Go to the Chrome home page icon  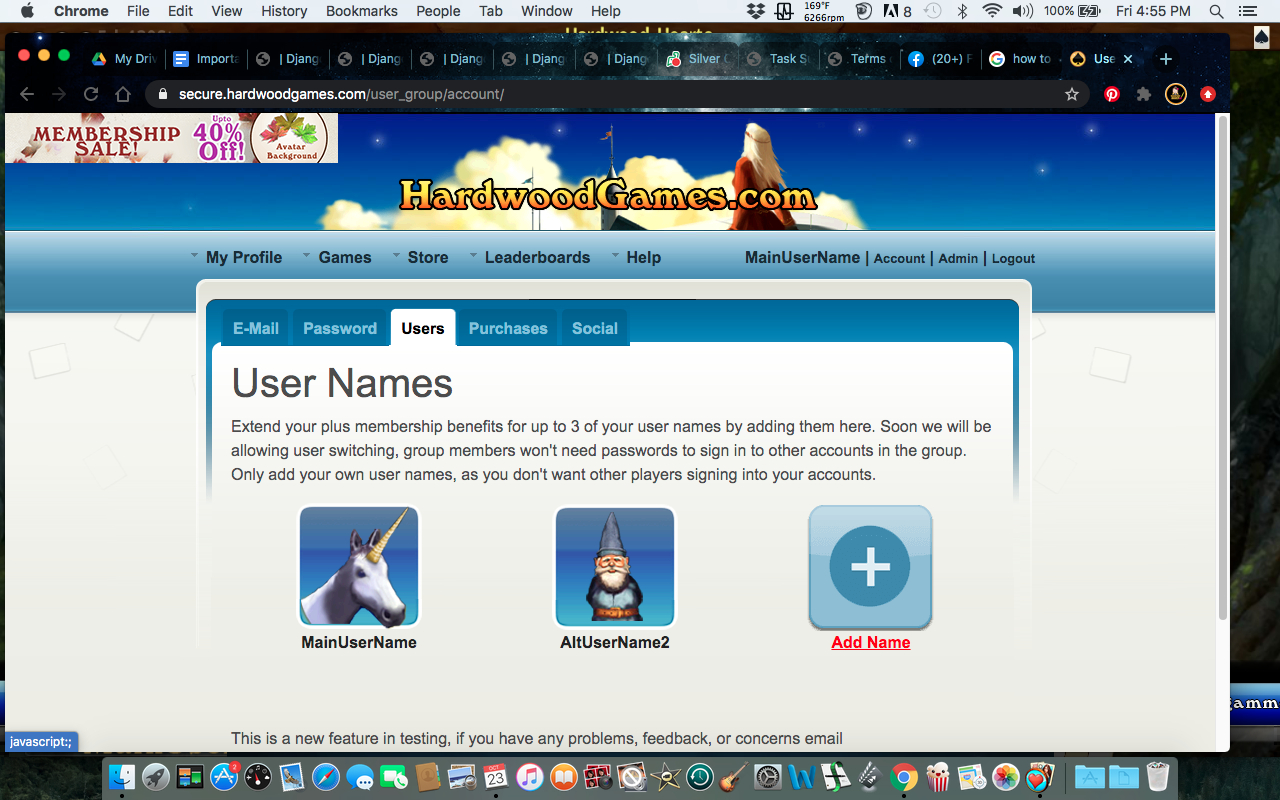123,94
